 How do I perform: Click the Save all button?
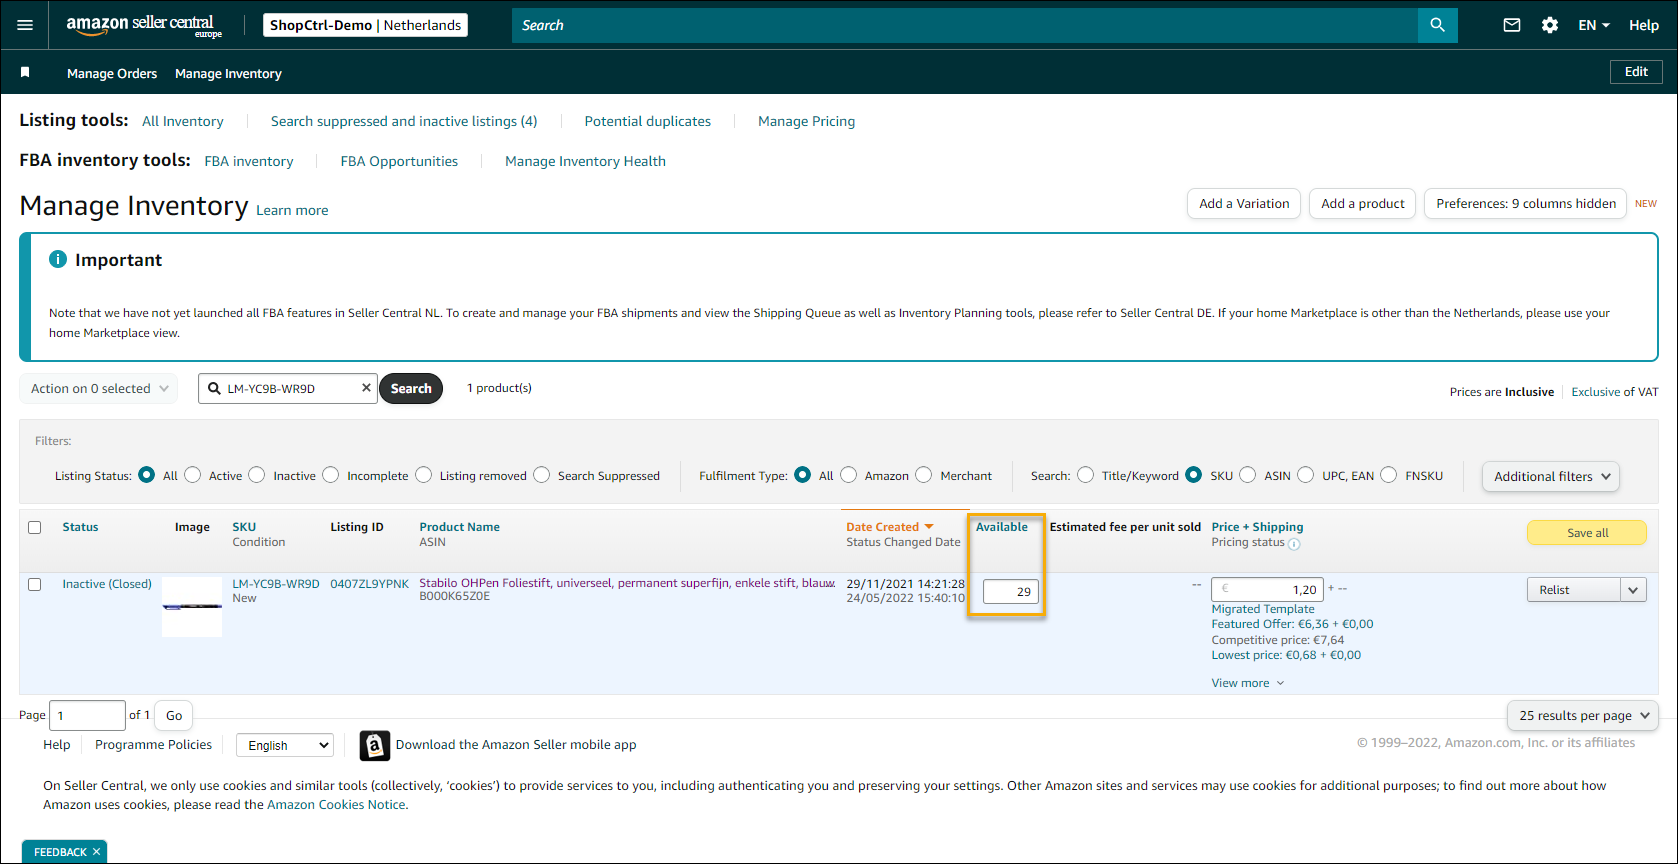[x=1587, y=533]
